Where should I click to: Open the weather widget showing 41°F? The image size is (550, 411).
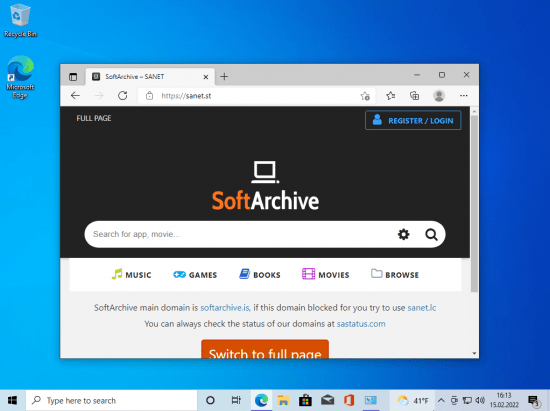413,400
